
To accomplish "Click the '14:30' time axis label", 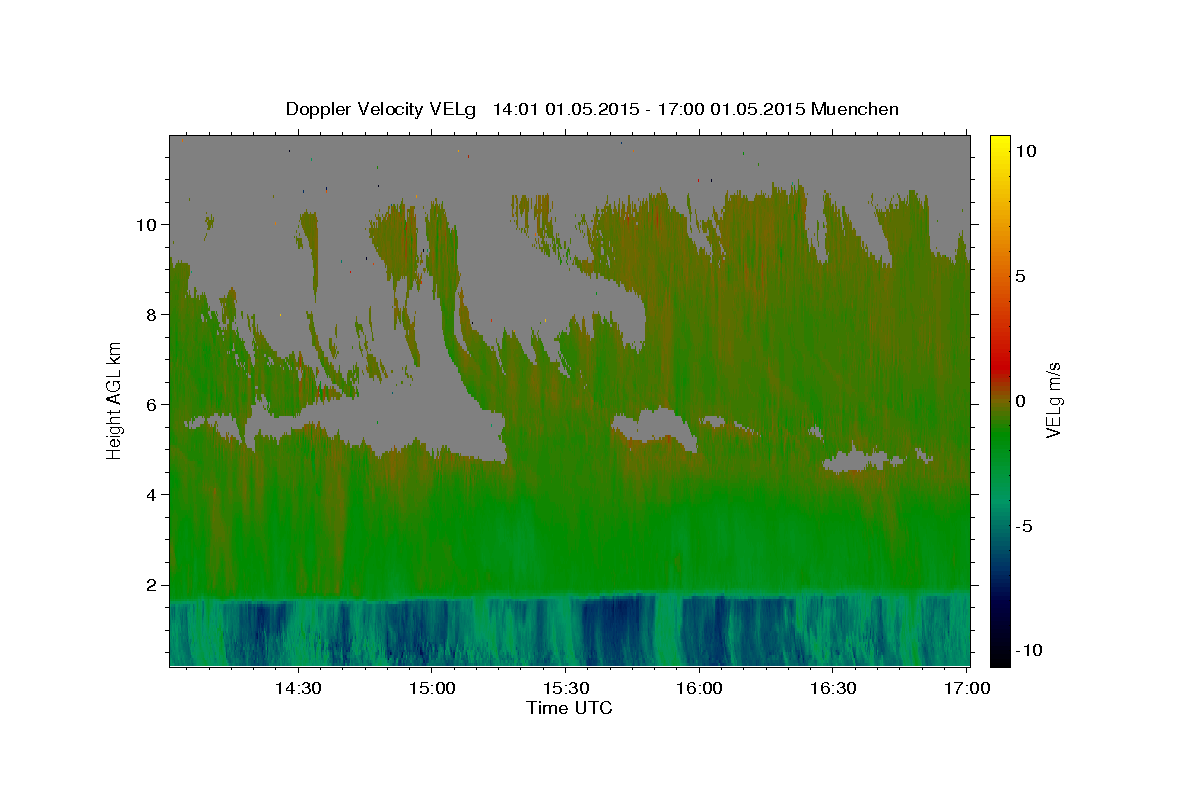I will coord(298,688).
